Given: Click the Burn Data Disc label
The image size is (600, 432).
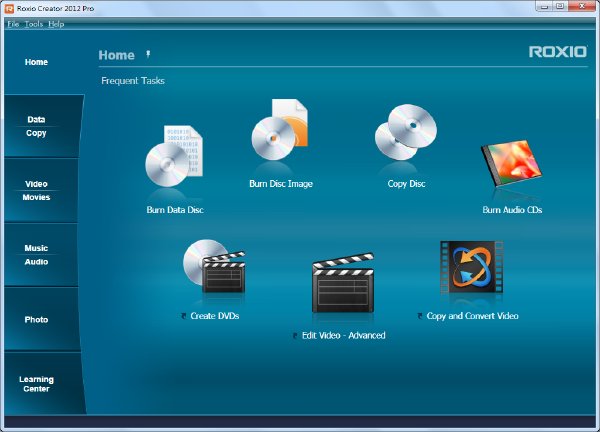Looking at the screenshot, I should pos(175,210).
